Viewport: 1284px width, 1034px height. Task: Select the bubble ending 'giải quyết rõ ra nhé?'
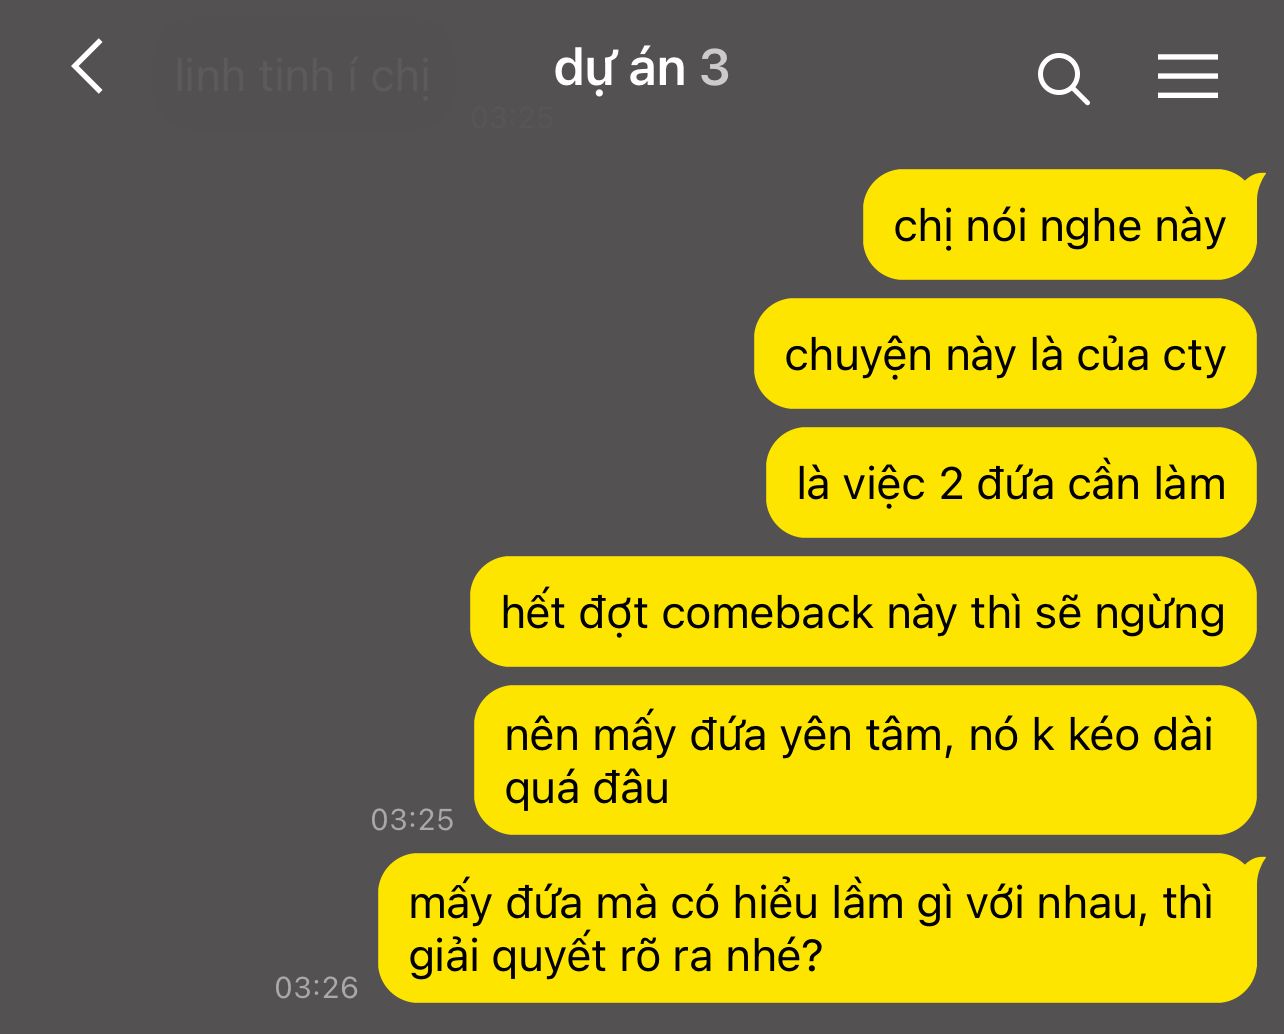817,929
